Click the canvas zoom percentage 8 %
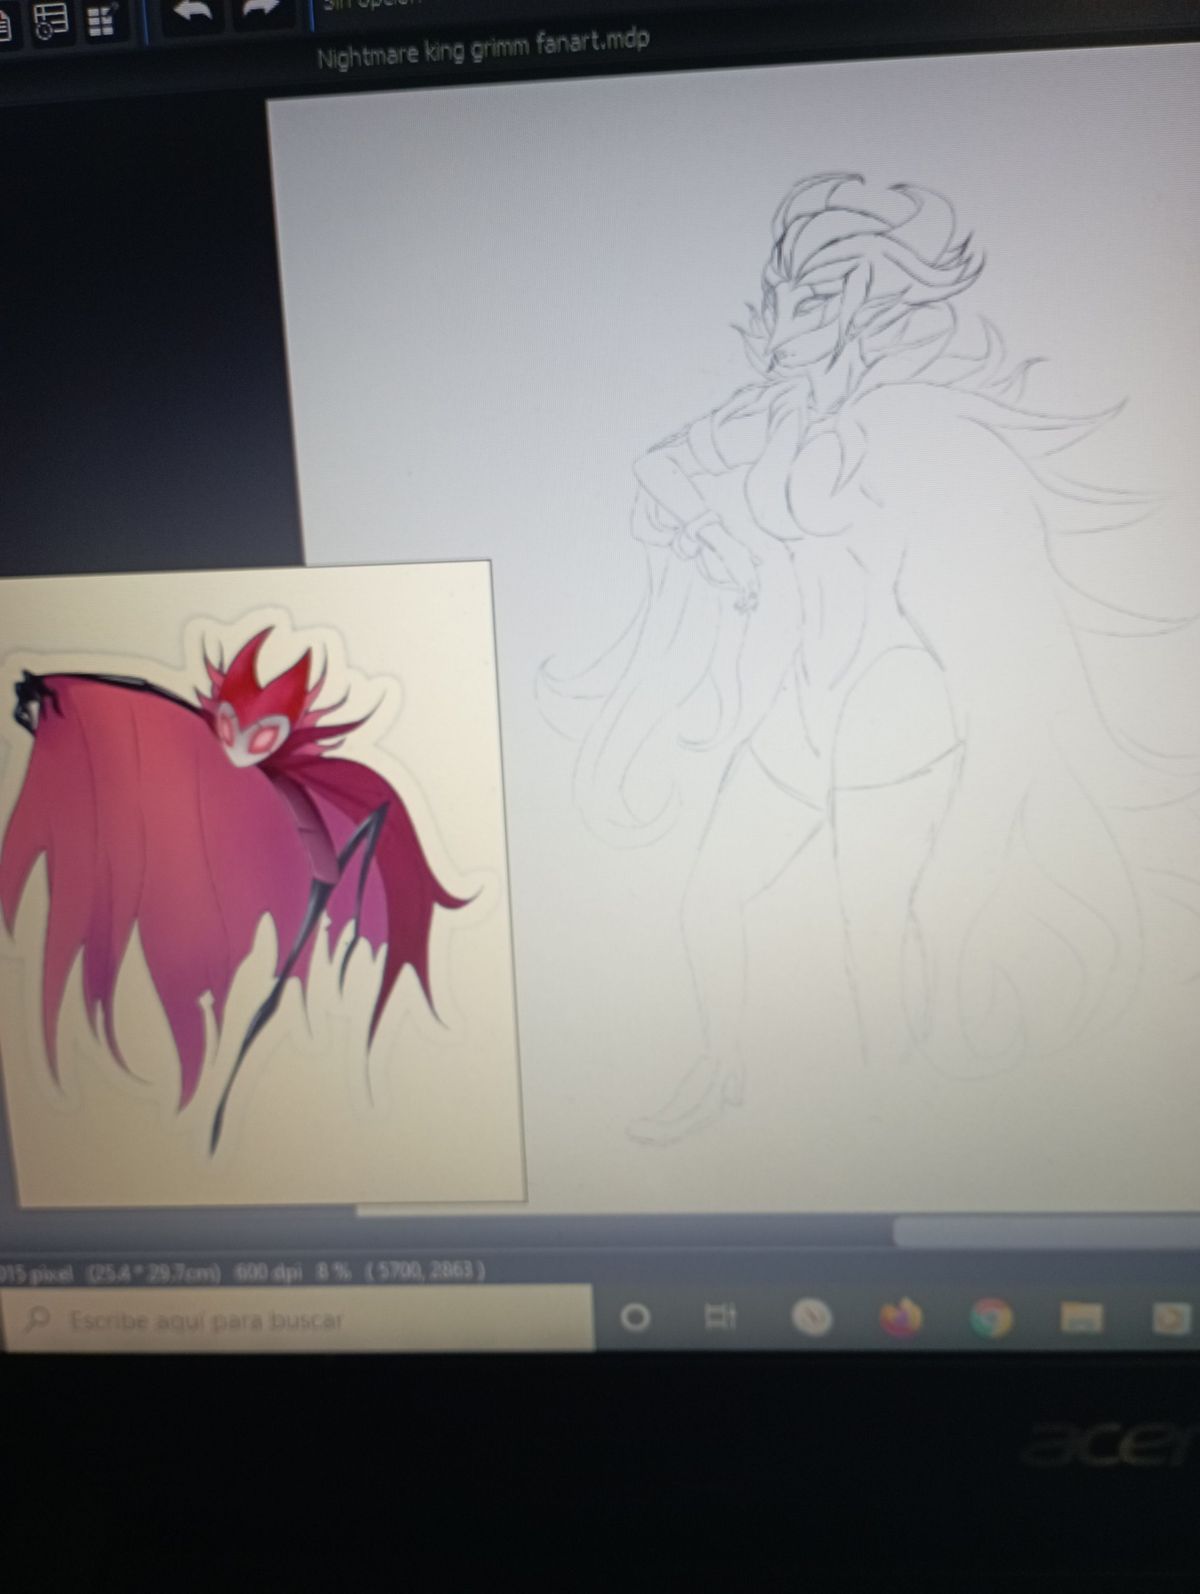 pos(334,1272)
